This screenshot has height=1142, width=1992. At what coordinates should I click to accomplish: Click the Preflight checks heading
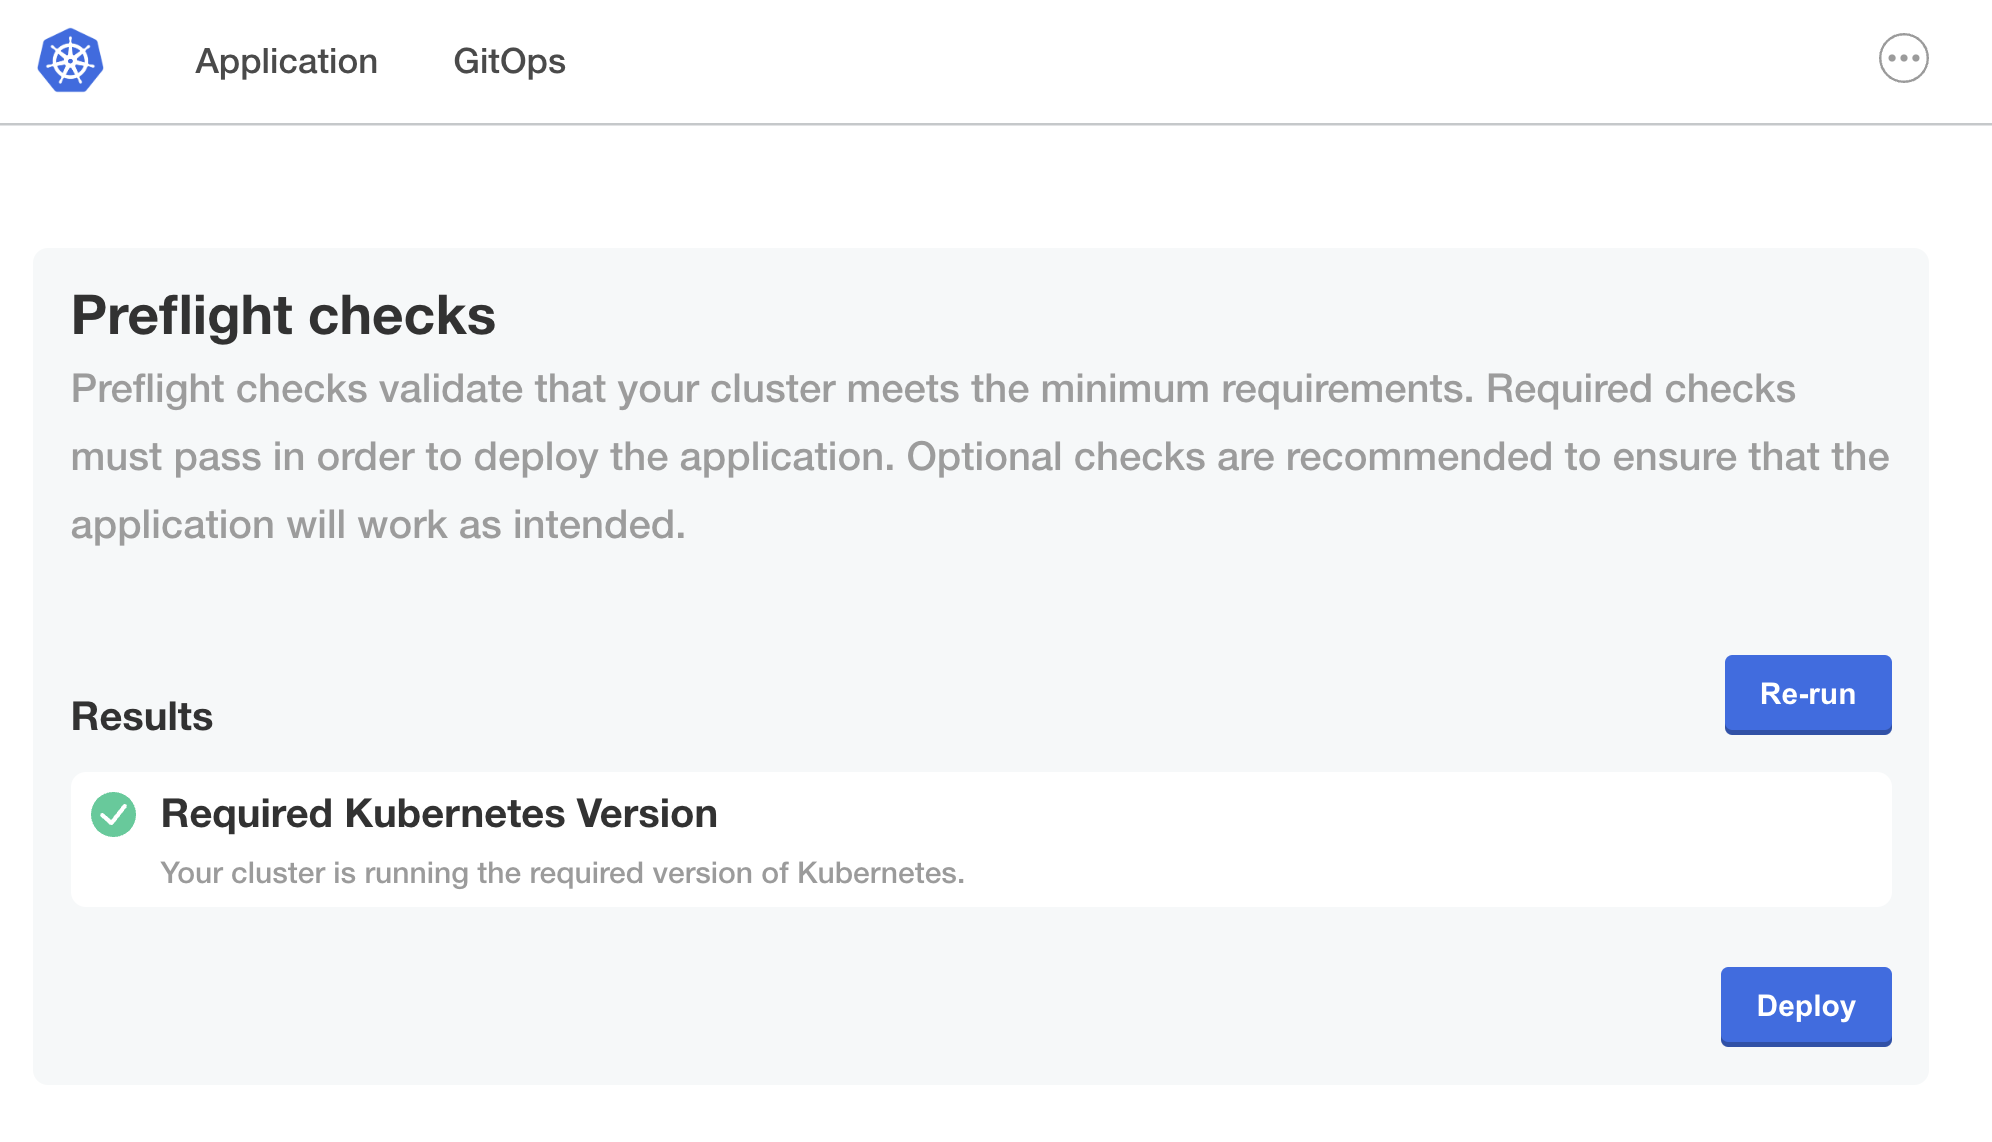click(283, 315)
